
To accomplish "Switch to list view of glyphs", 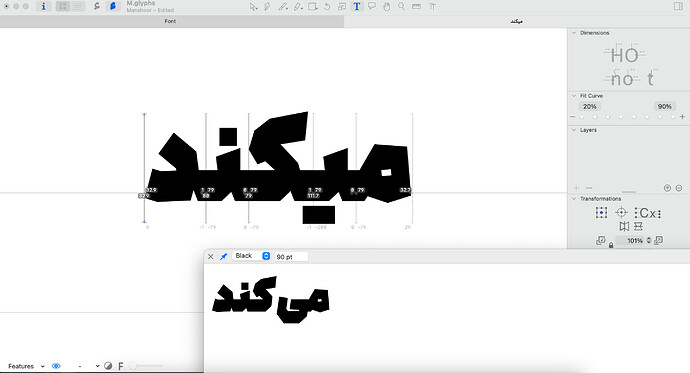I will (78, 6).
